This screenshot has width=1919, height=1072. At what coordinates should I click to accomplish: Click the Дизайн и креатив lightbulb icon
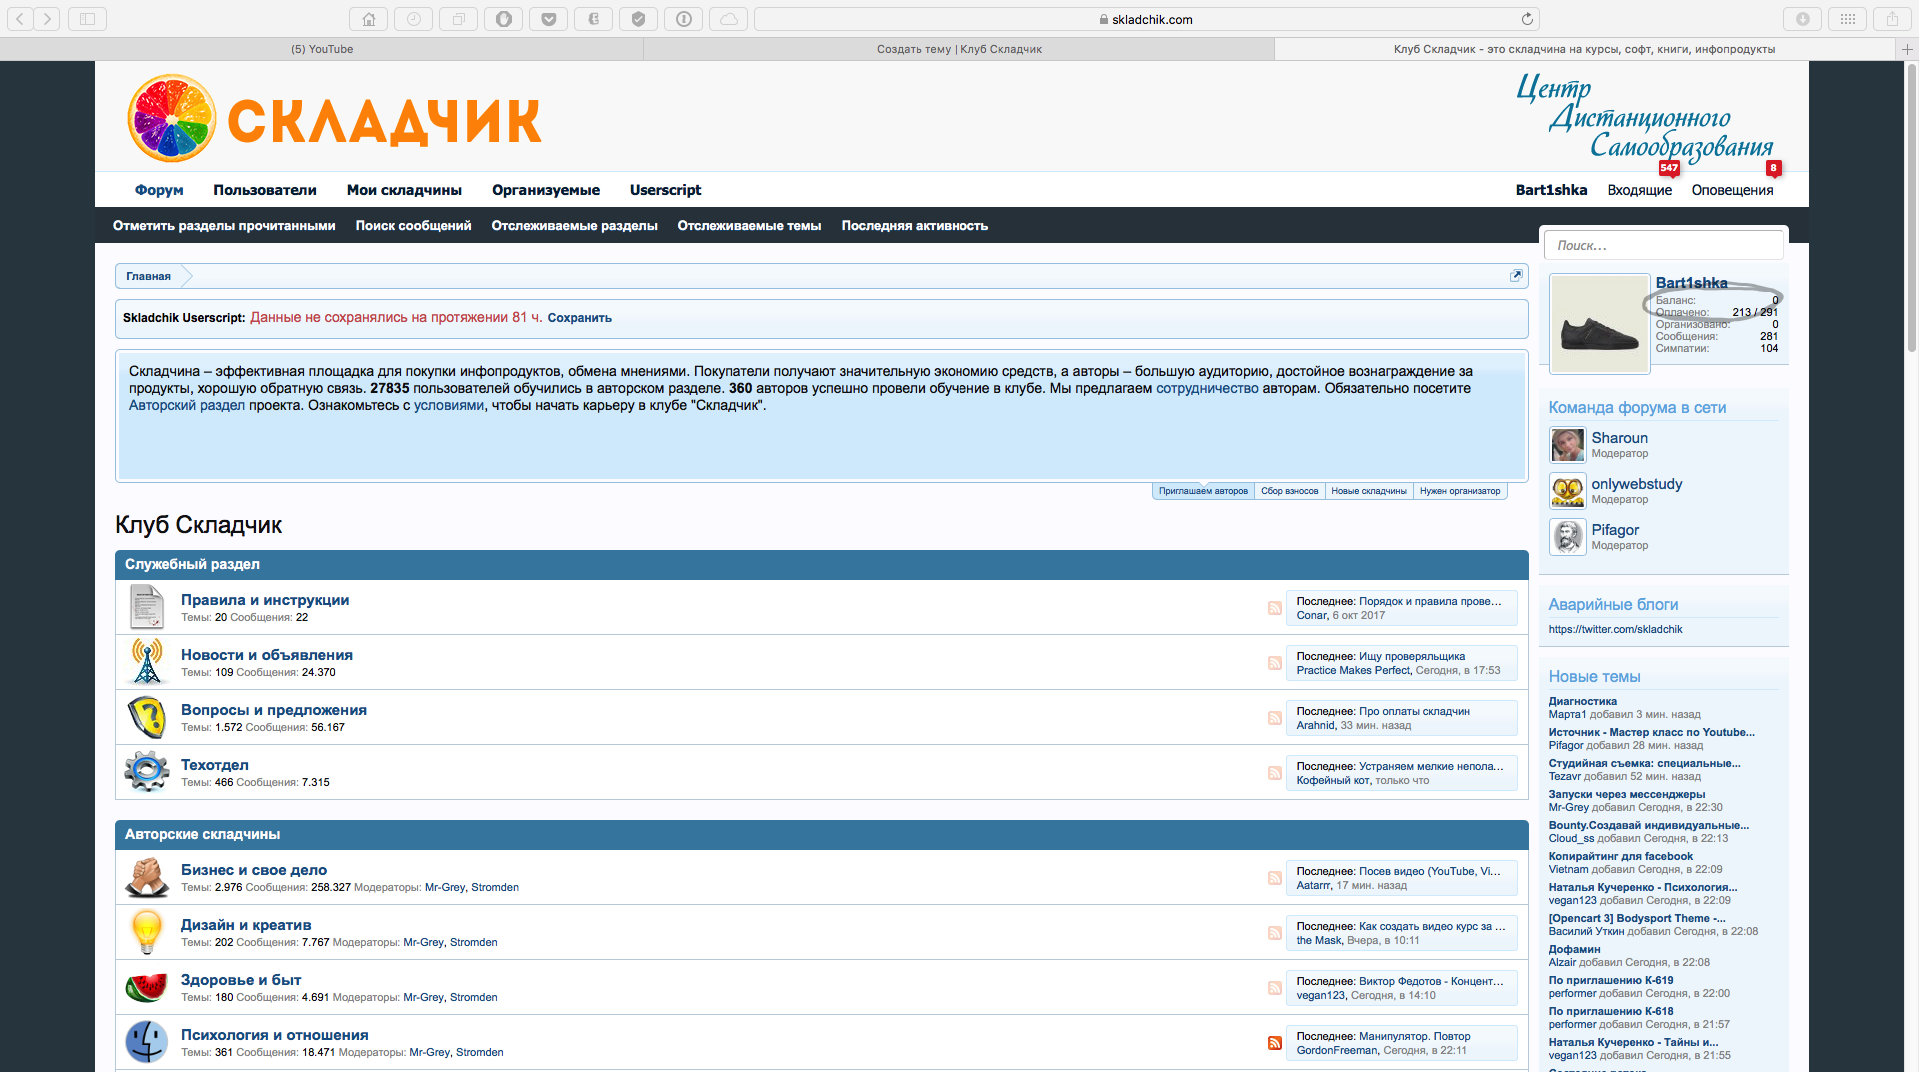pos(147,932)
